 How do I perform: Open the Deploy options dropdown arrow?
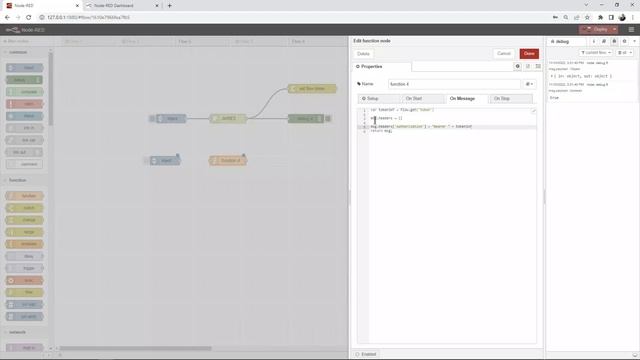tap(615, 29)
